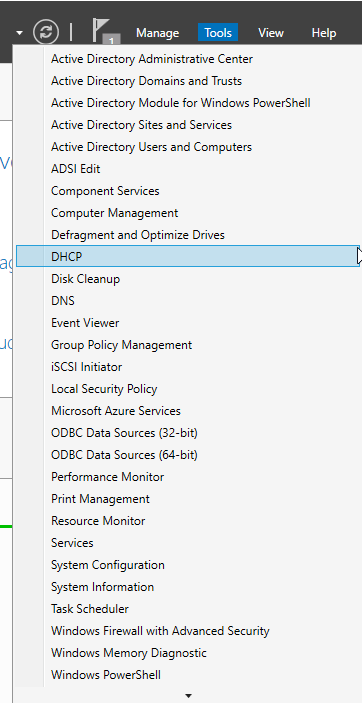Image resolution: width=362 pixels, height=703 pixels.
Task: Open Group Policy Management
Action: pyautogui.click(x=188, y=345)
